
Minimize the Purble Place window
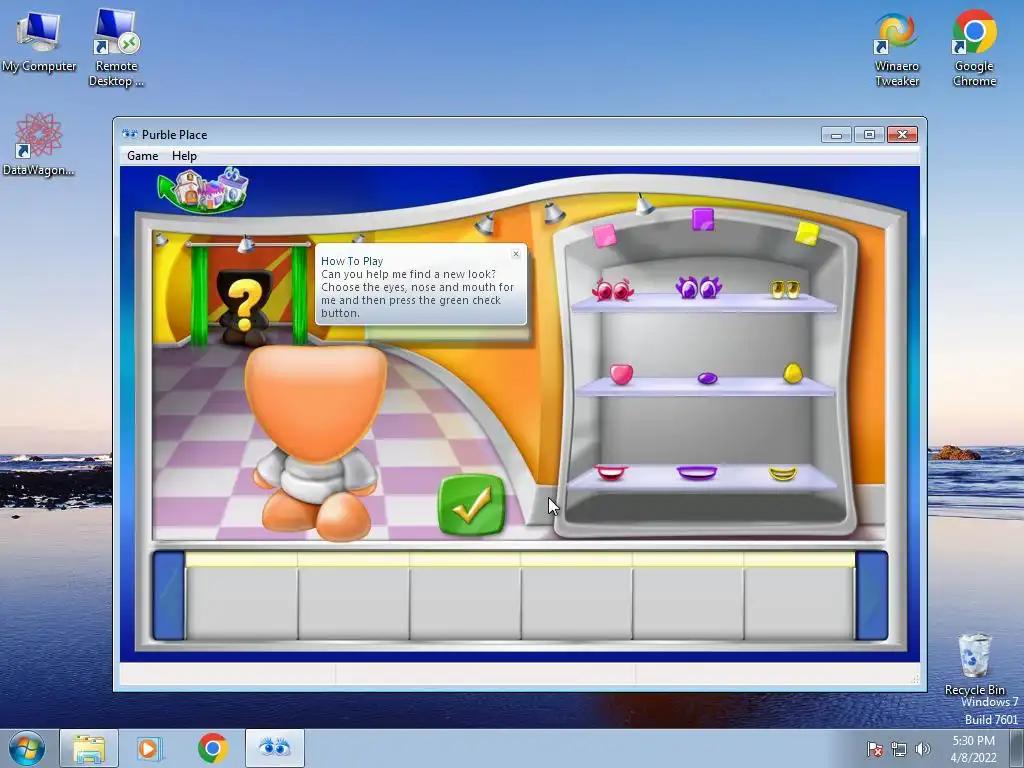(837, 135)
